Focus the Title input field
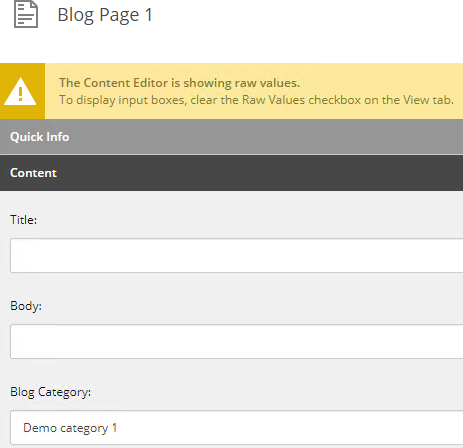This screenshot has height=448, width=463. click(x=237, y=255)
